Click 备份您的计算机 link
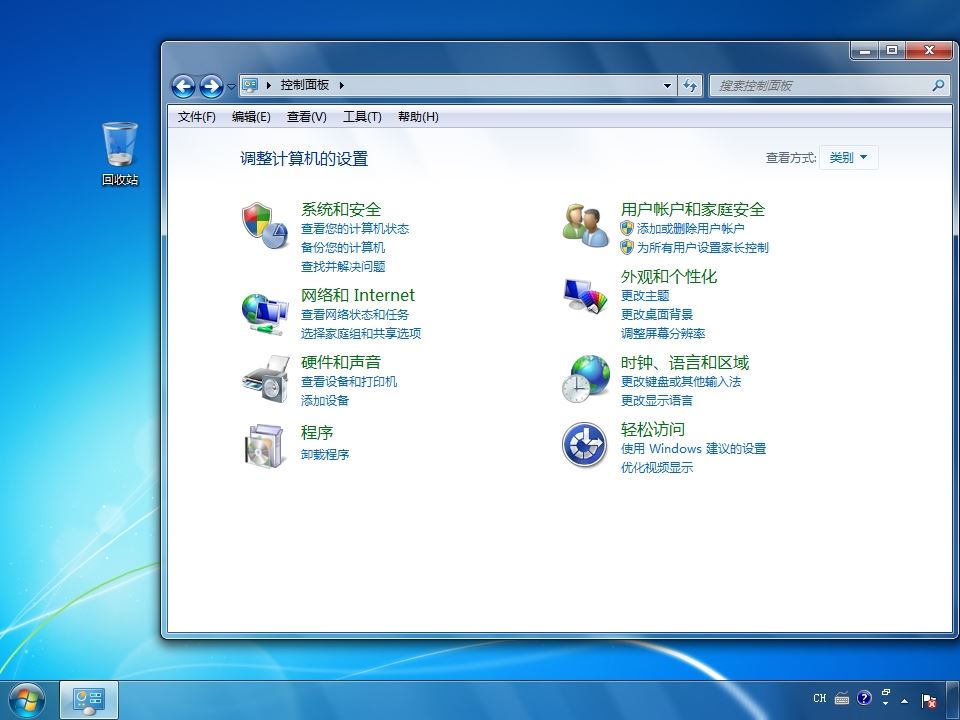 point(343,247)
